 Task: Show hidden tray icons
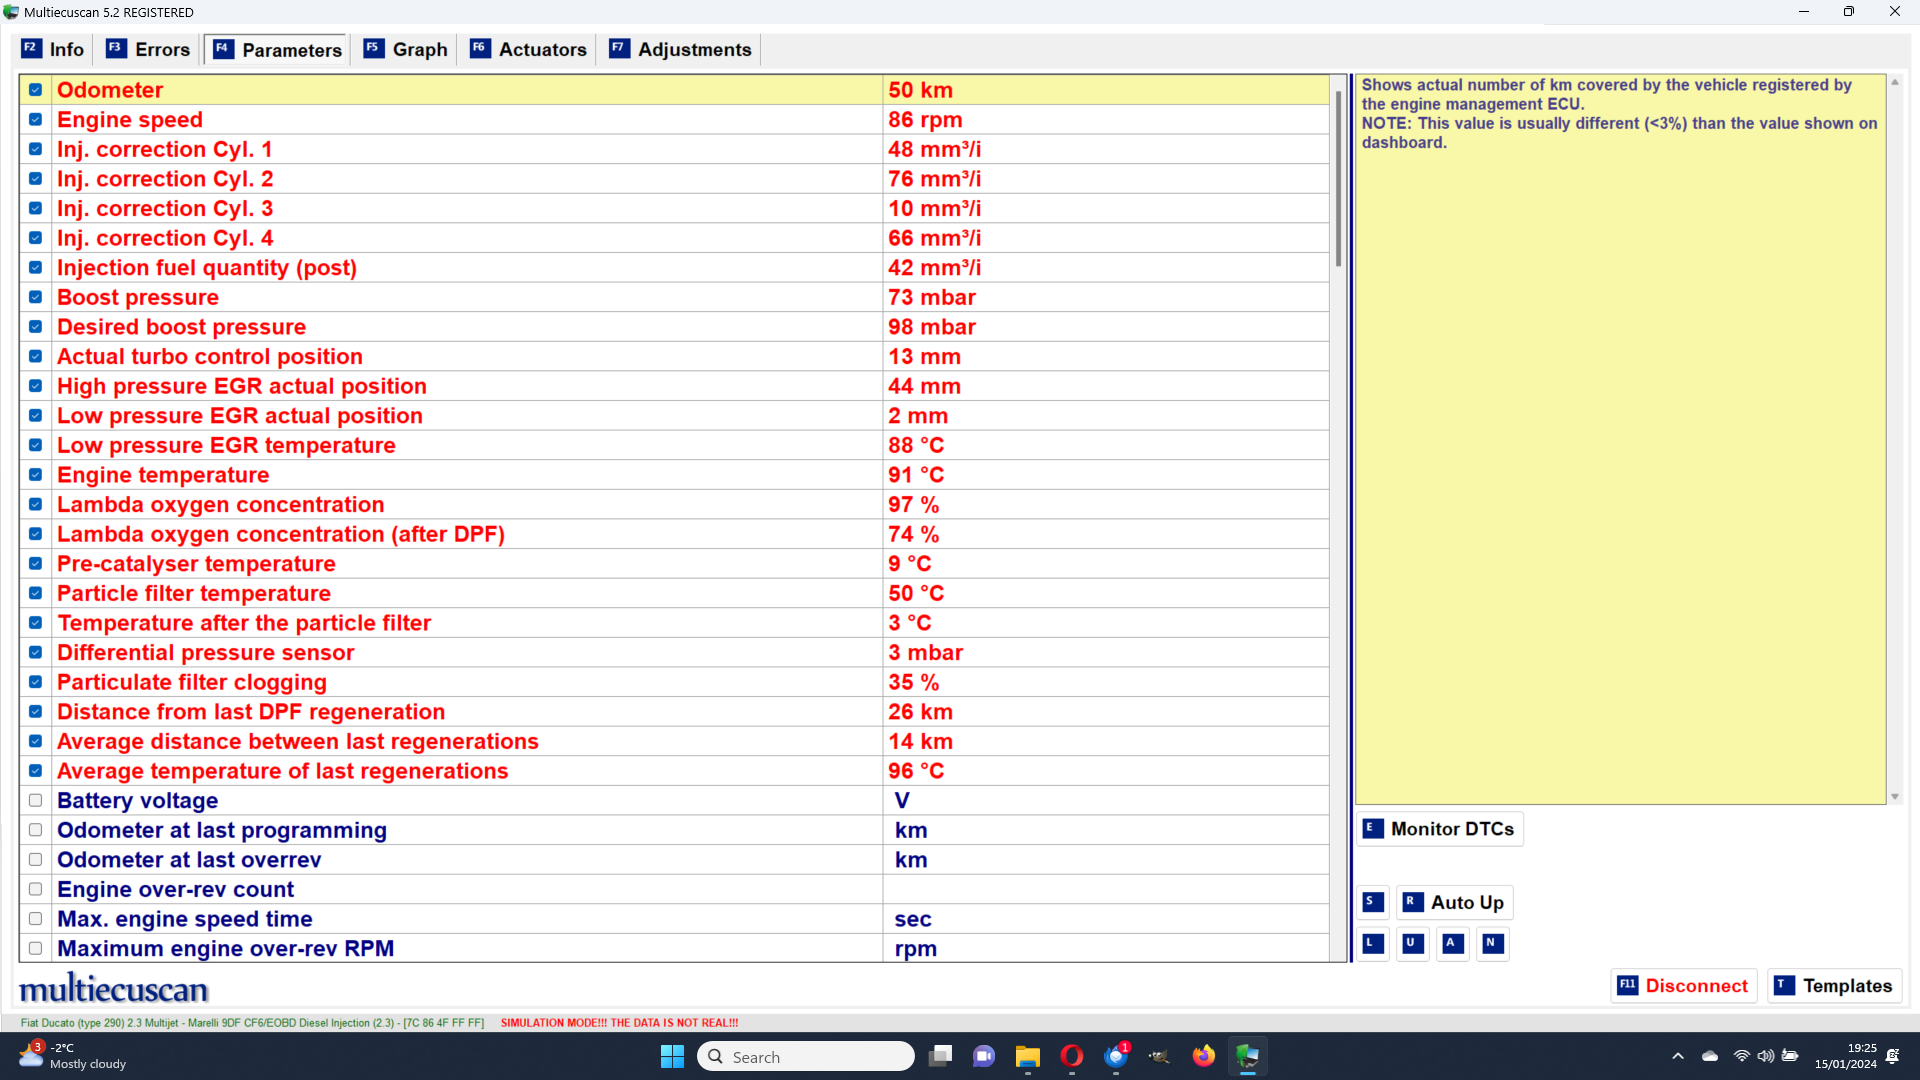tap(1678, 1056)
